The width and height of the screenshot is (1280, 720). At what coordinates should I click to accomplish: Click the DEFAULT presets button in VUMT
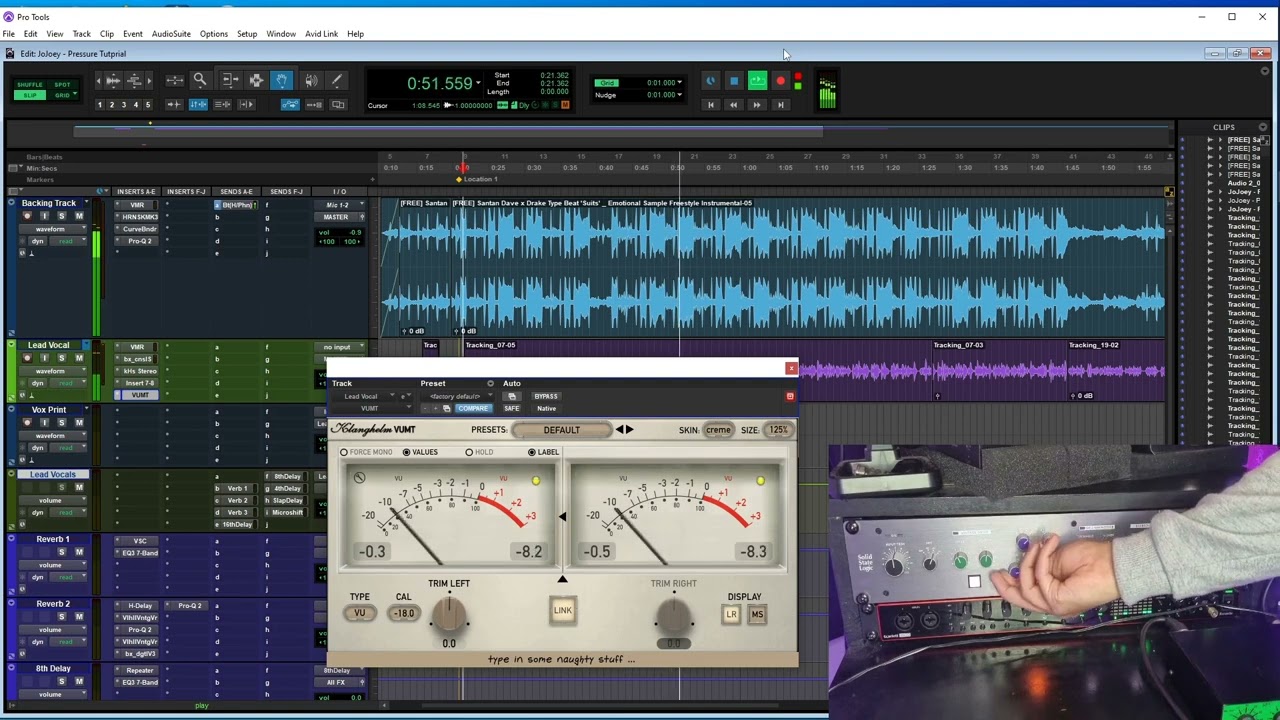[561, 430]
